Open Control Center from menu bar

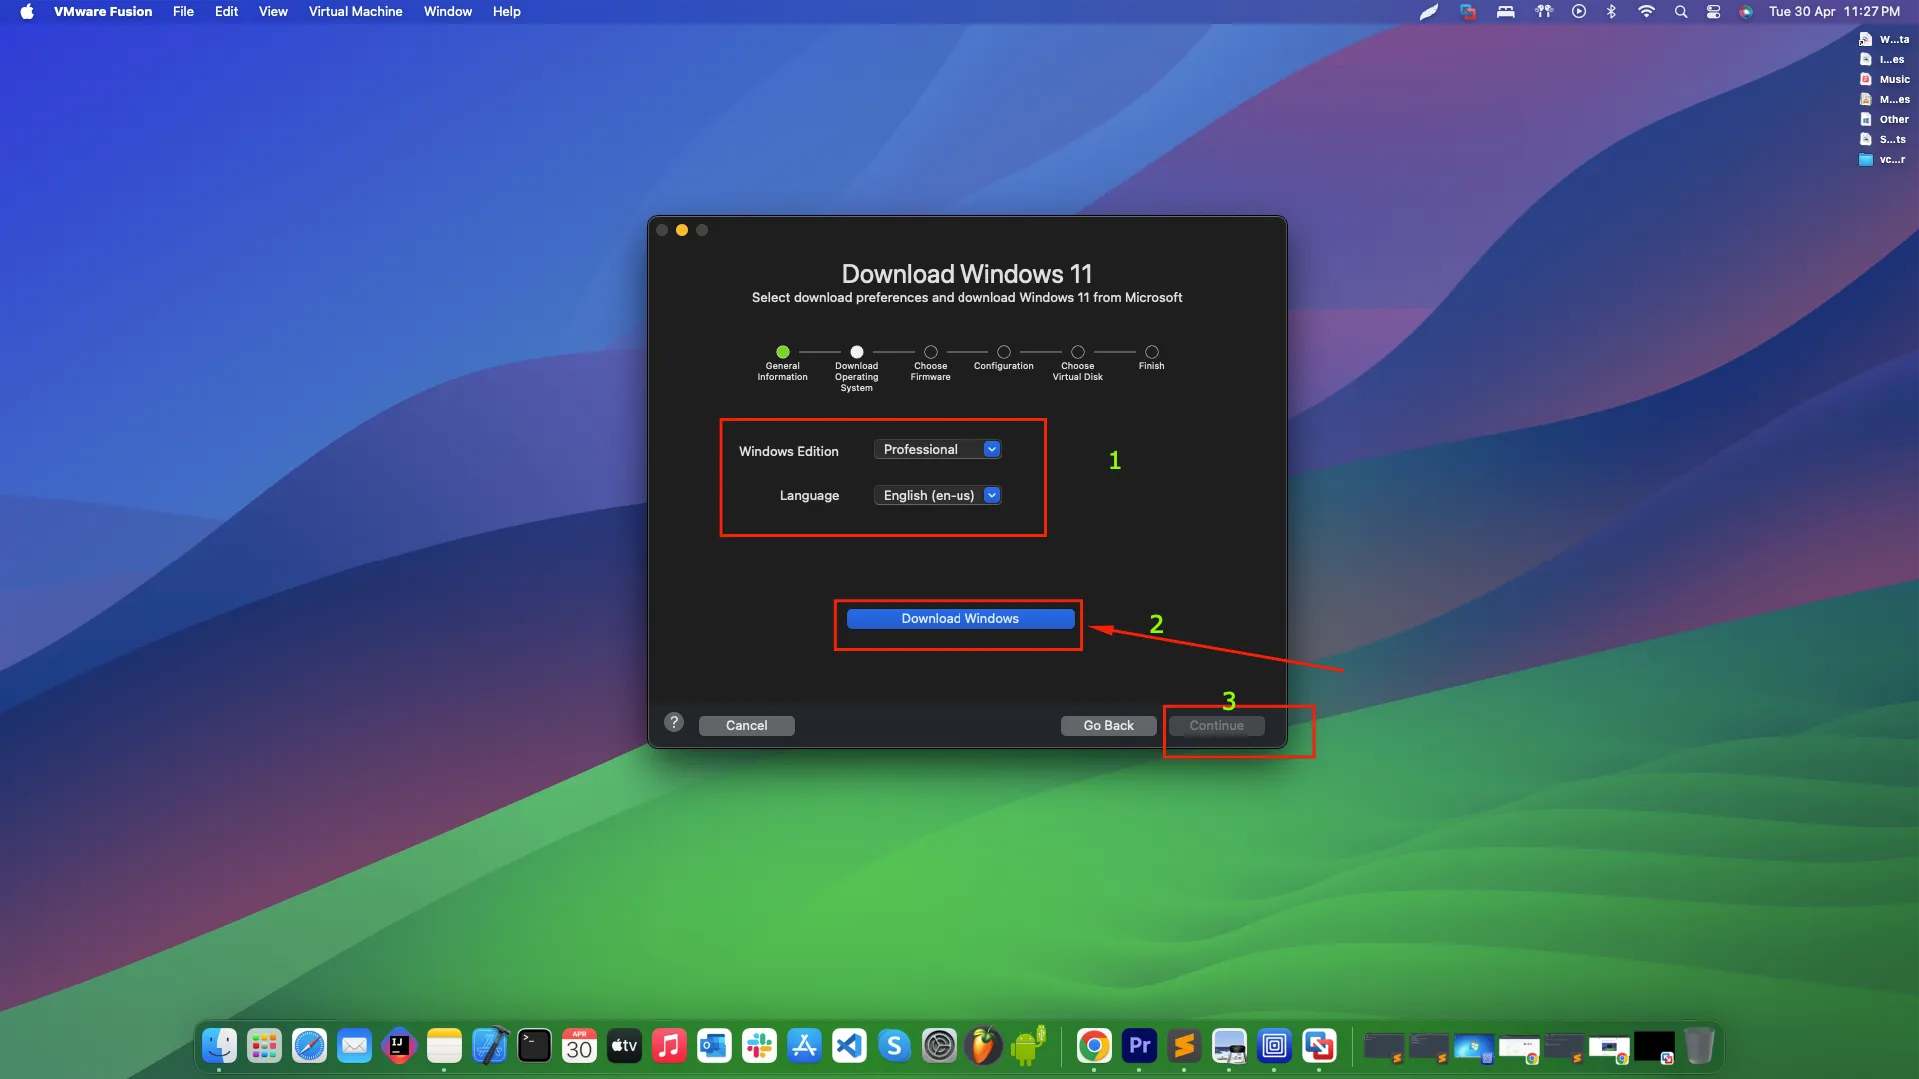[1713, 12]
